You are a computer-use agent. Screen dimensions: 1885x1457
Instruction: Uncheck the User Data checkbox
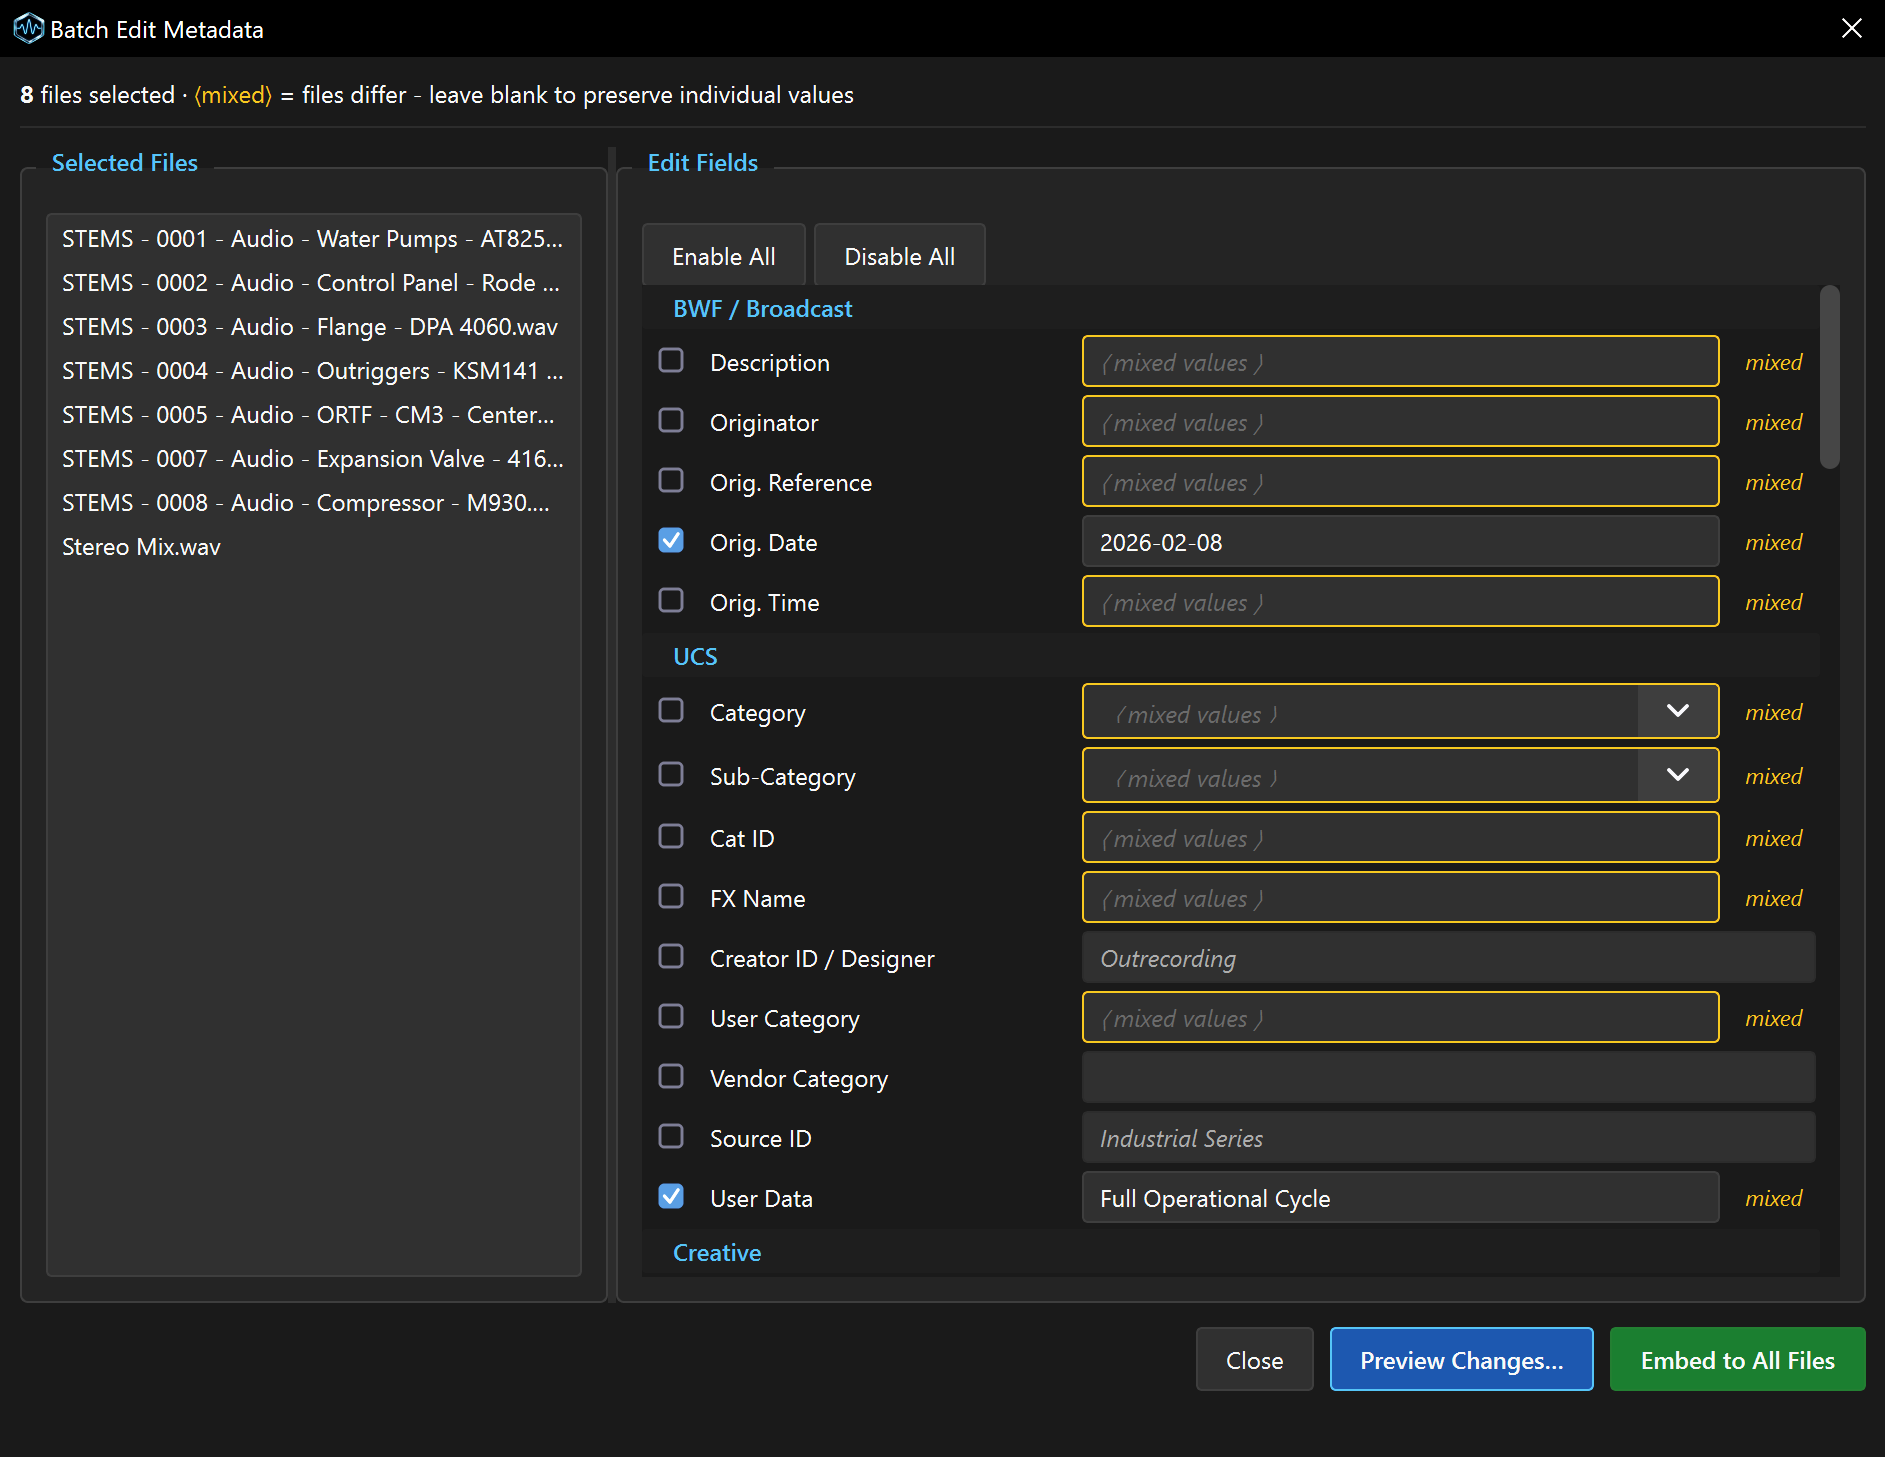pos(671,1196)
